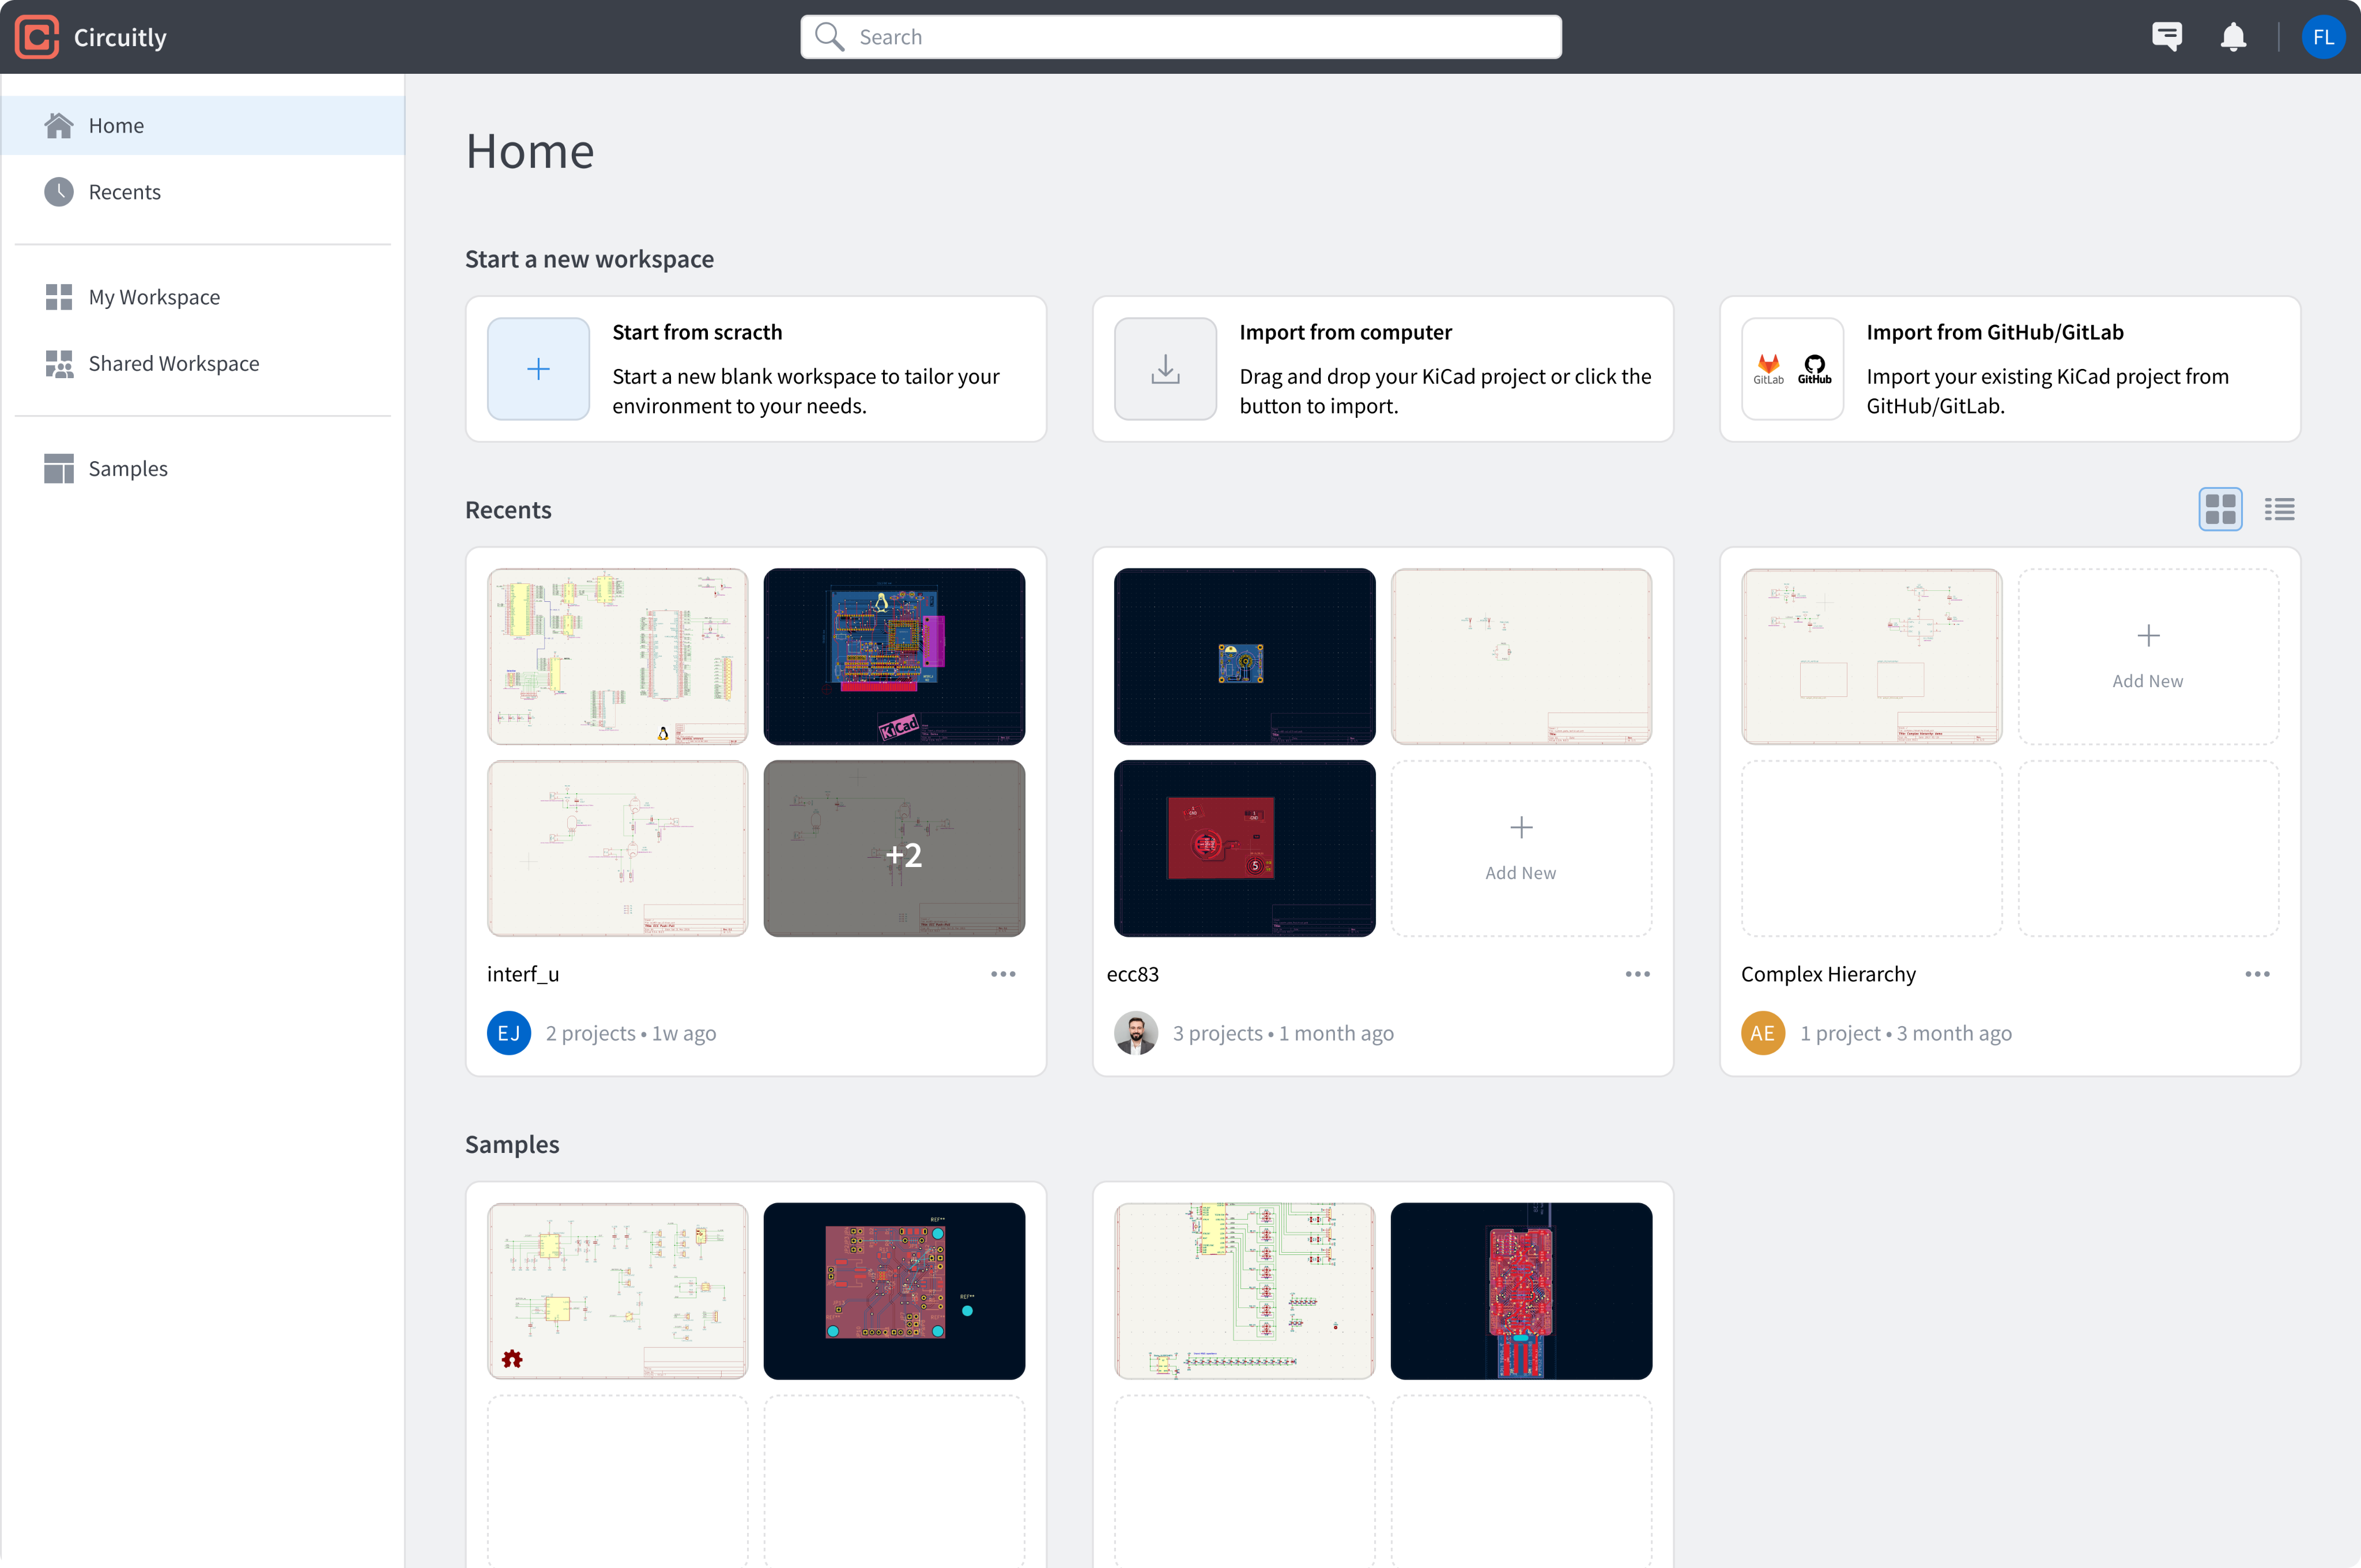2361x1568 pixels.
Task: Click Add New in Complex Hierarchy card
Action: click(x=2147, y=656)
